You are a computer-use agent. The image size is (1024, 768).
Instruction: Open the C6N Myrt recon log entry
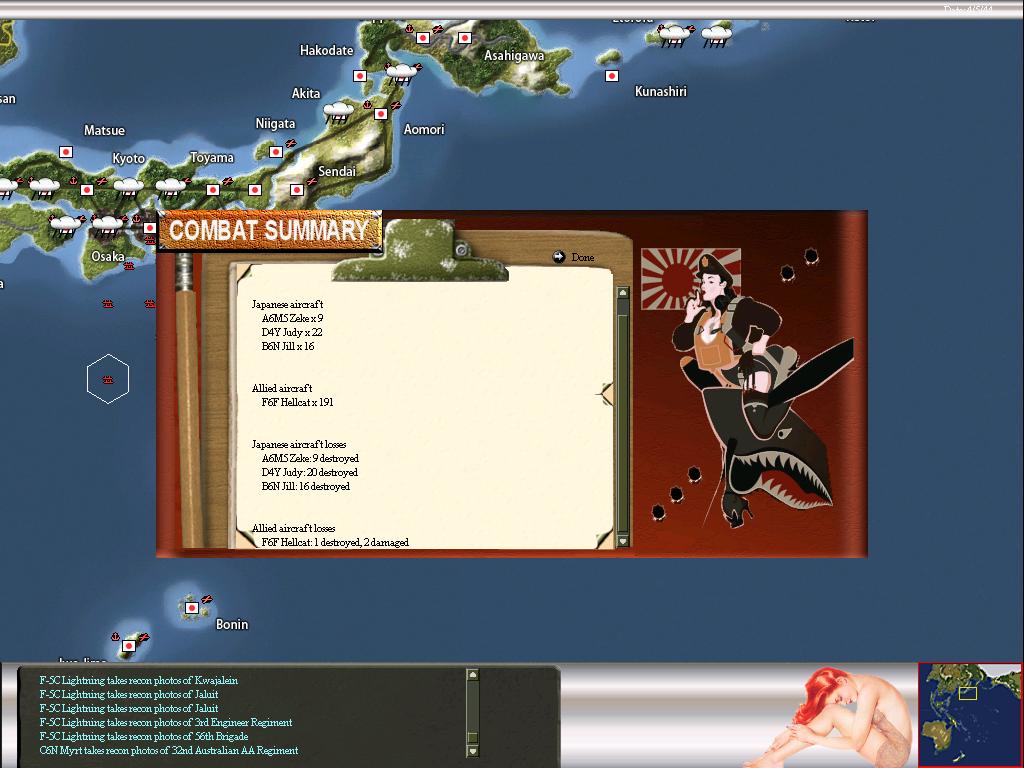pos(168,750)
